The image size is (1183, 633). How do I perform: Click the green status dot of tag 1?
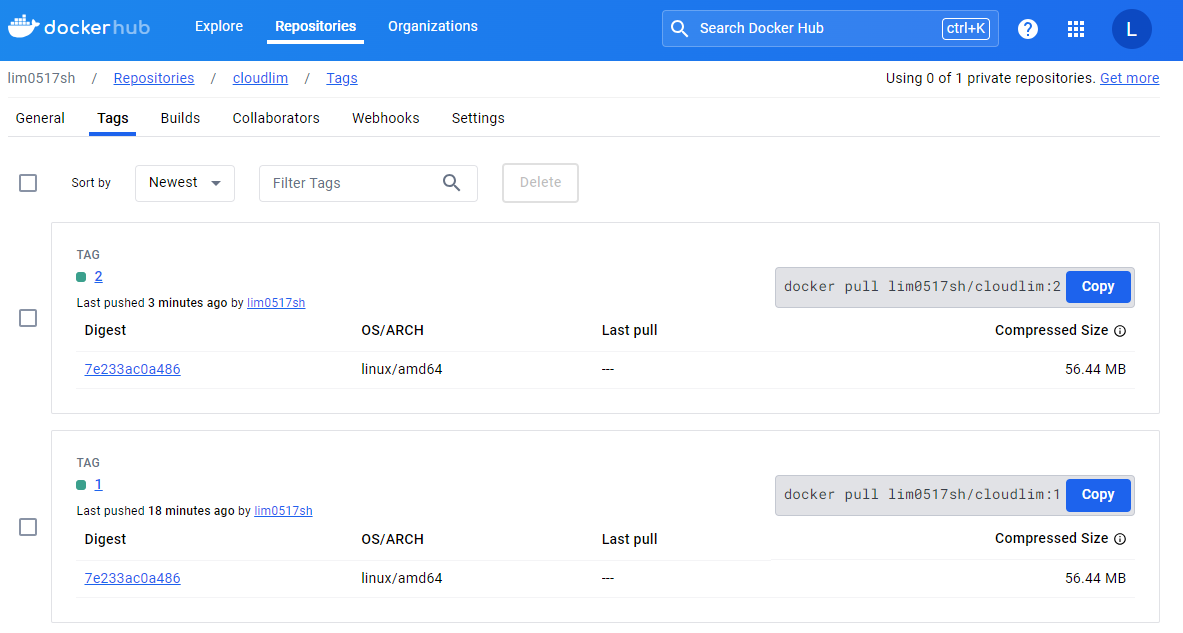(x=81, y=485)
